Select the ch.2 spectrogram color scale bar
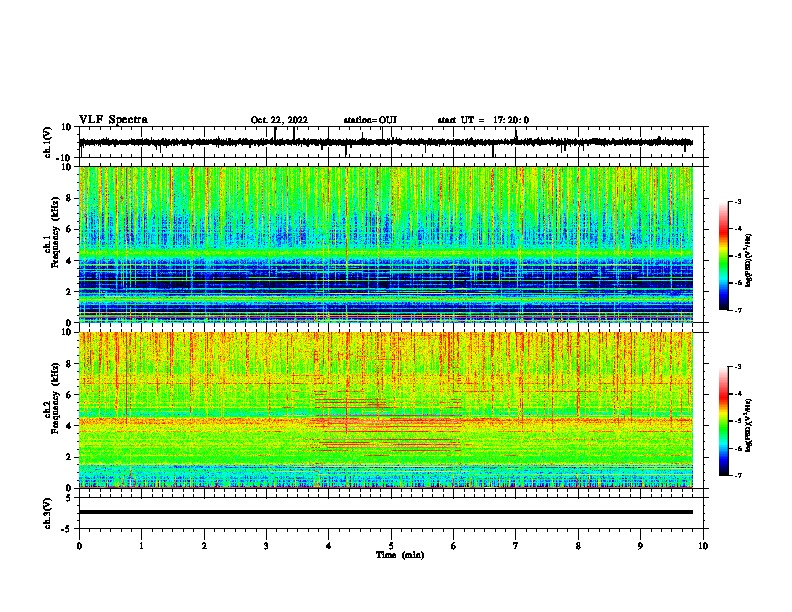 coord(723,421)
